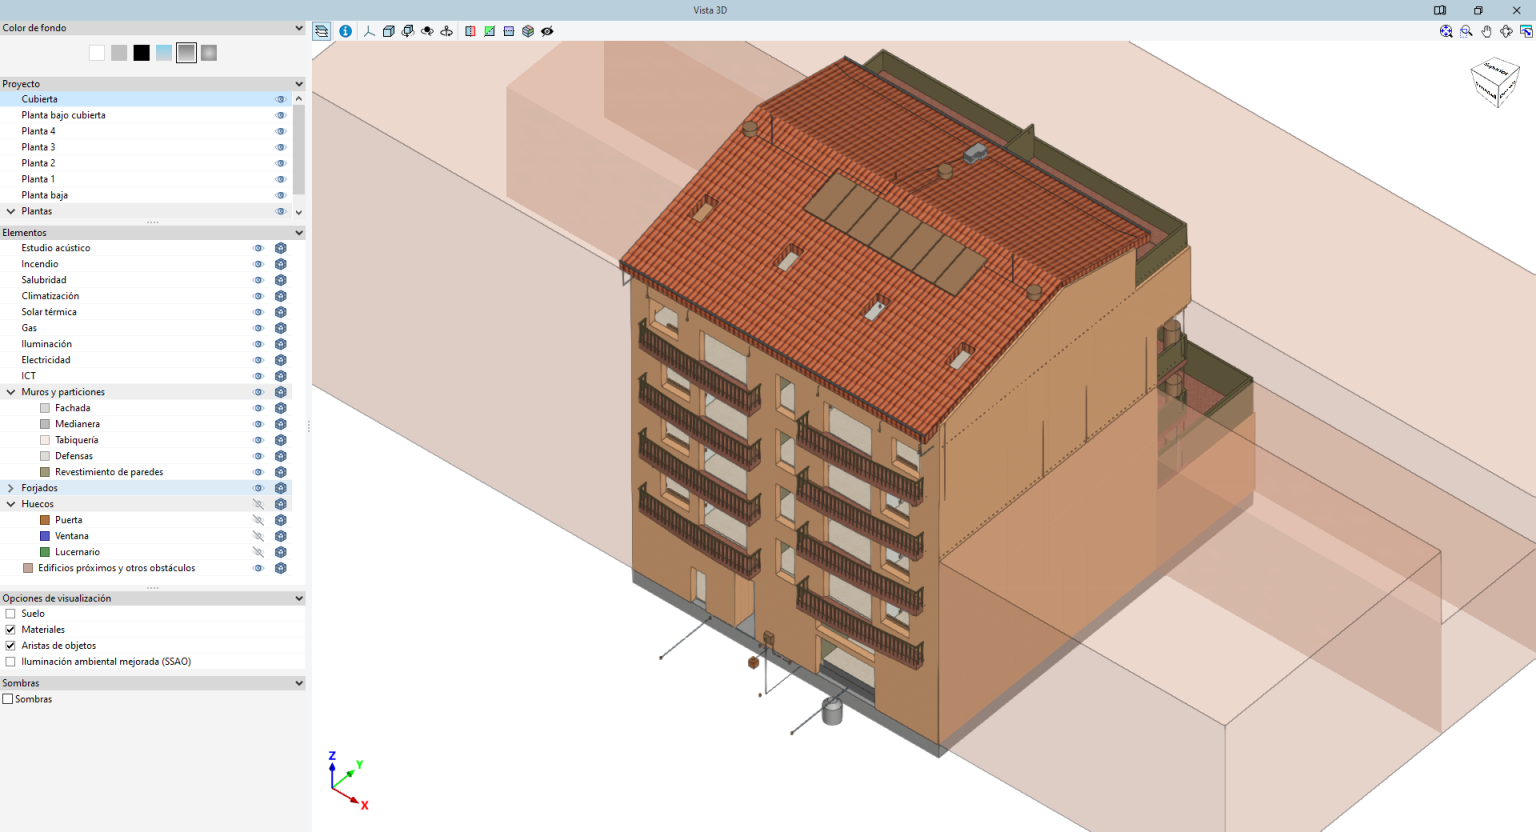Select the zoom window magnifier tool
1536x832 pixels.
point(1466,31)
